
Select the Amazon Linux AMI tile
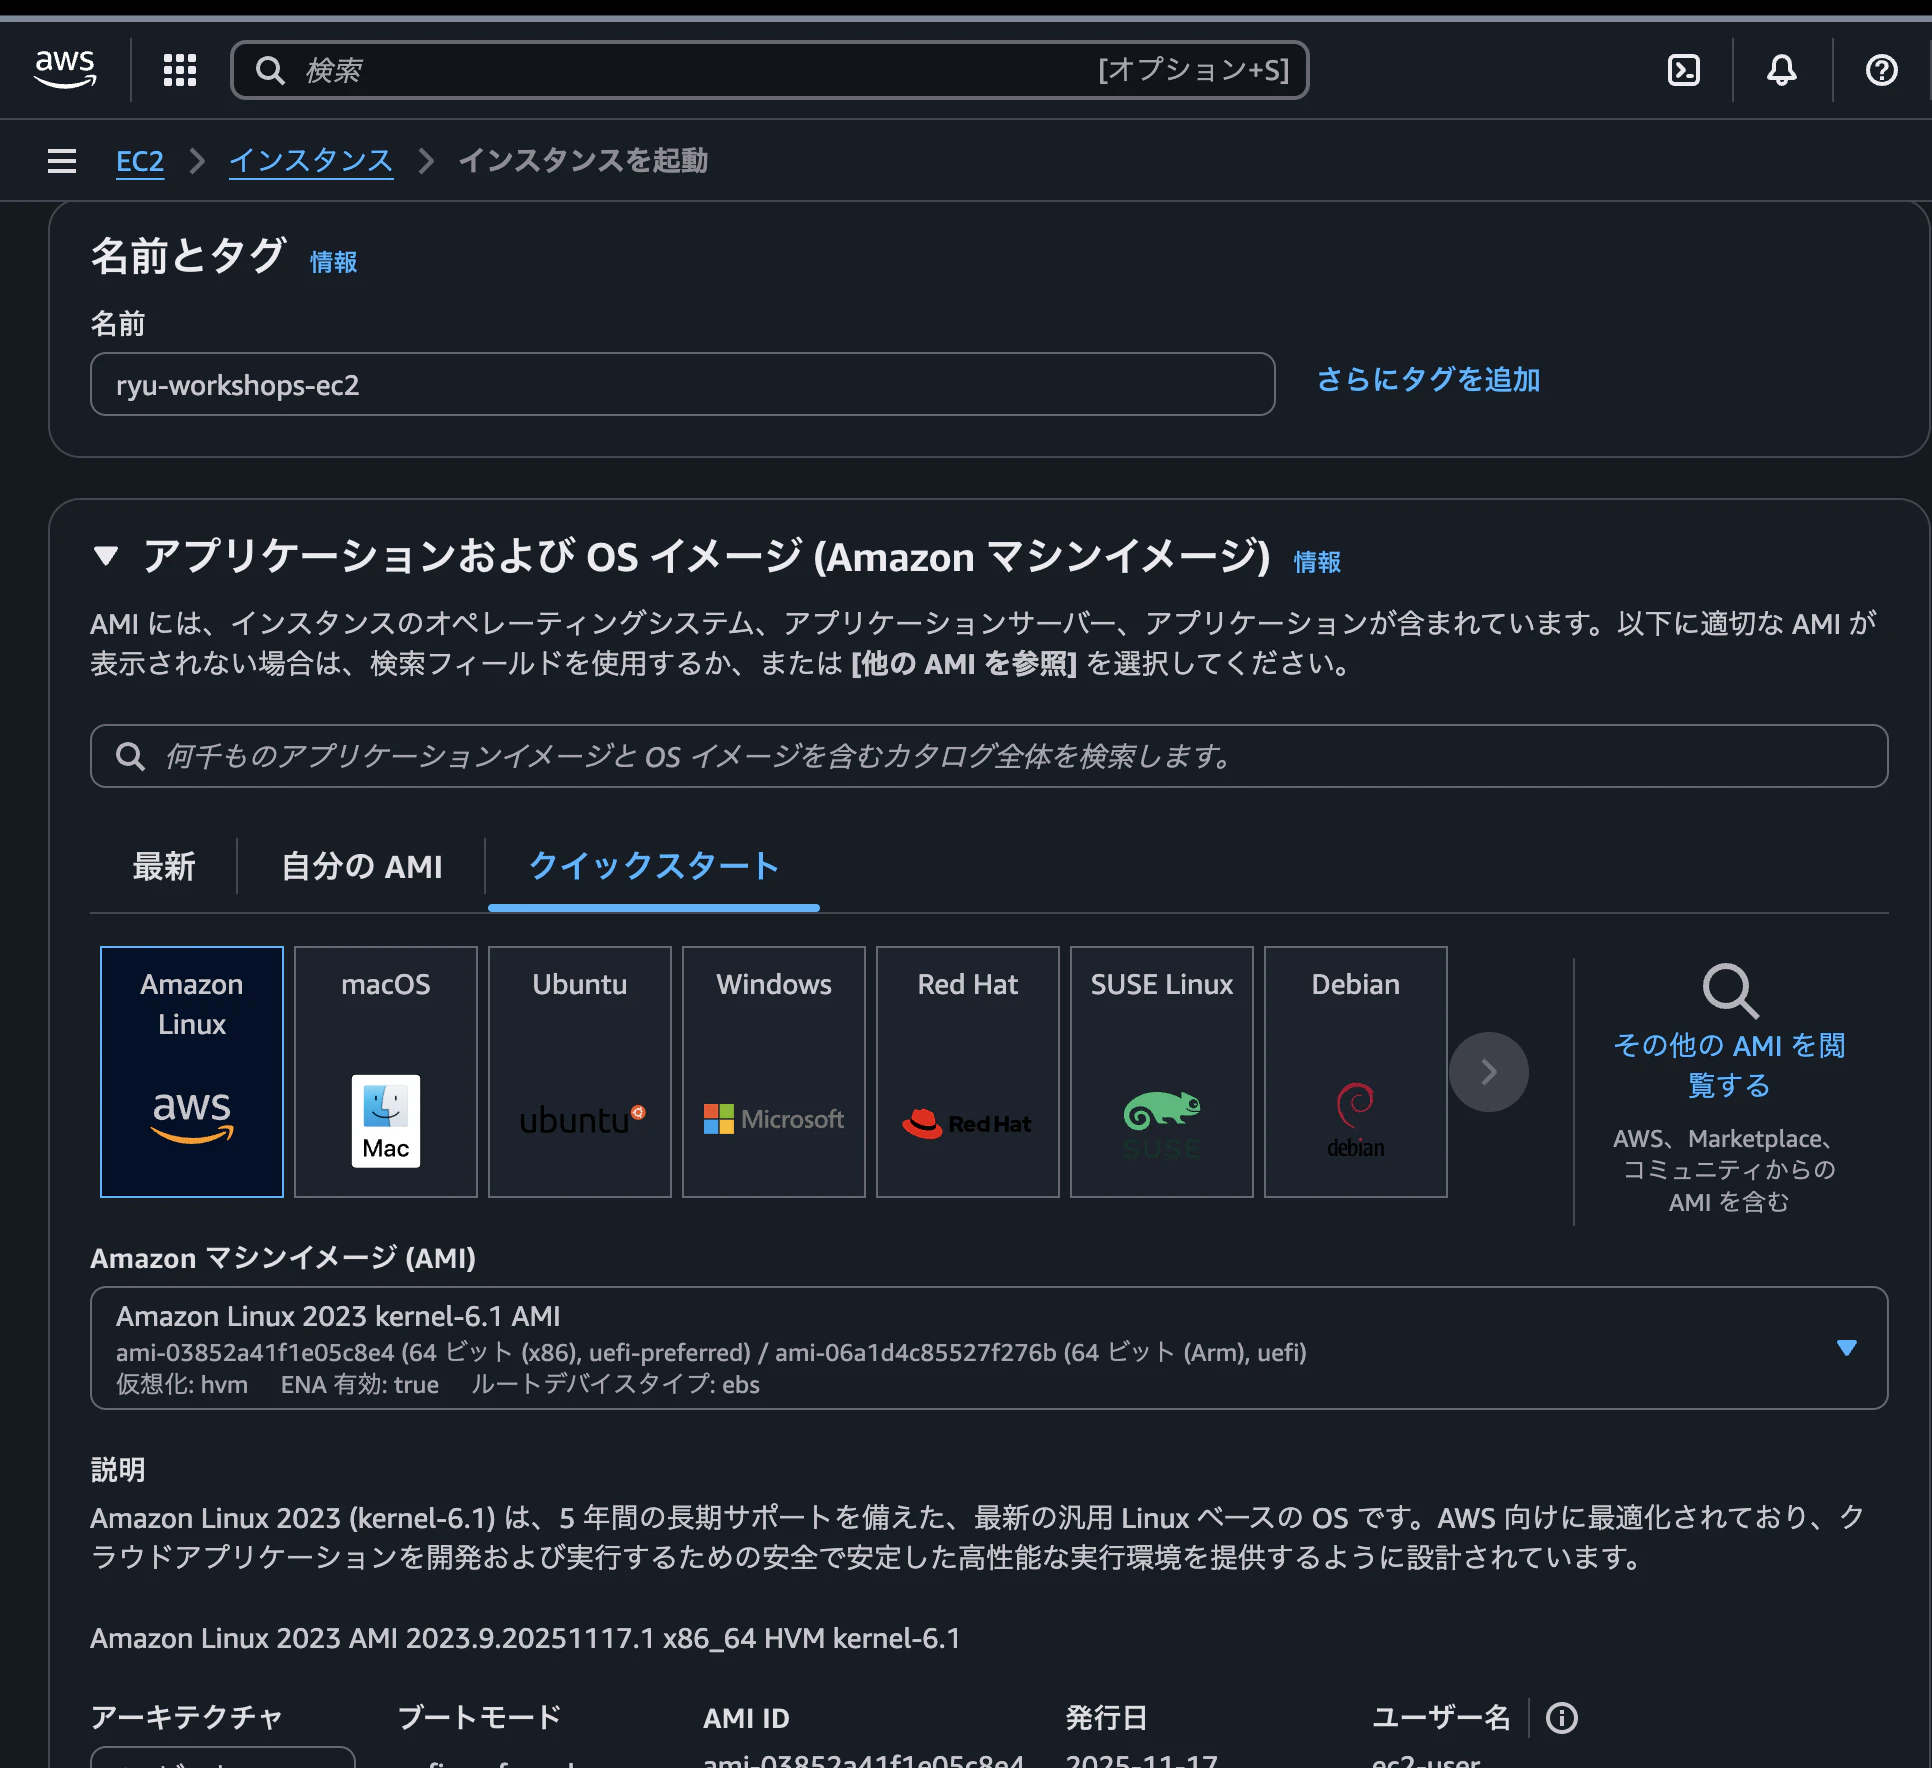click(x=192, y=1072)
